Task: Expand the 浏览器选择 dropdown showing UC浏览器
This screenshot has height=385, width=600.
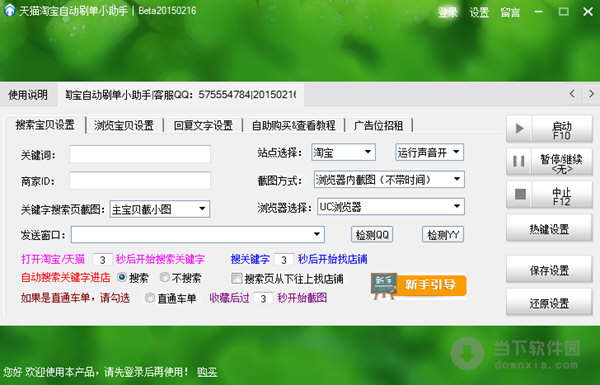Action: 391,207
